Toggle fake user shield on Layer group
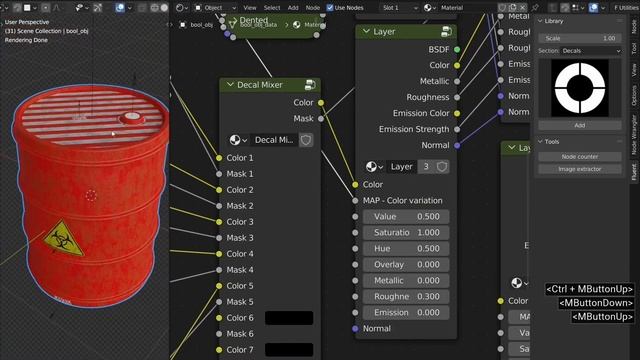 pyautogui.click(x=442, y=167)
